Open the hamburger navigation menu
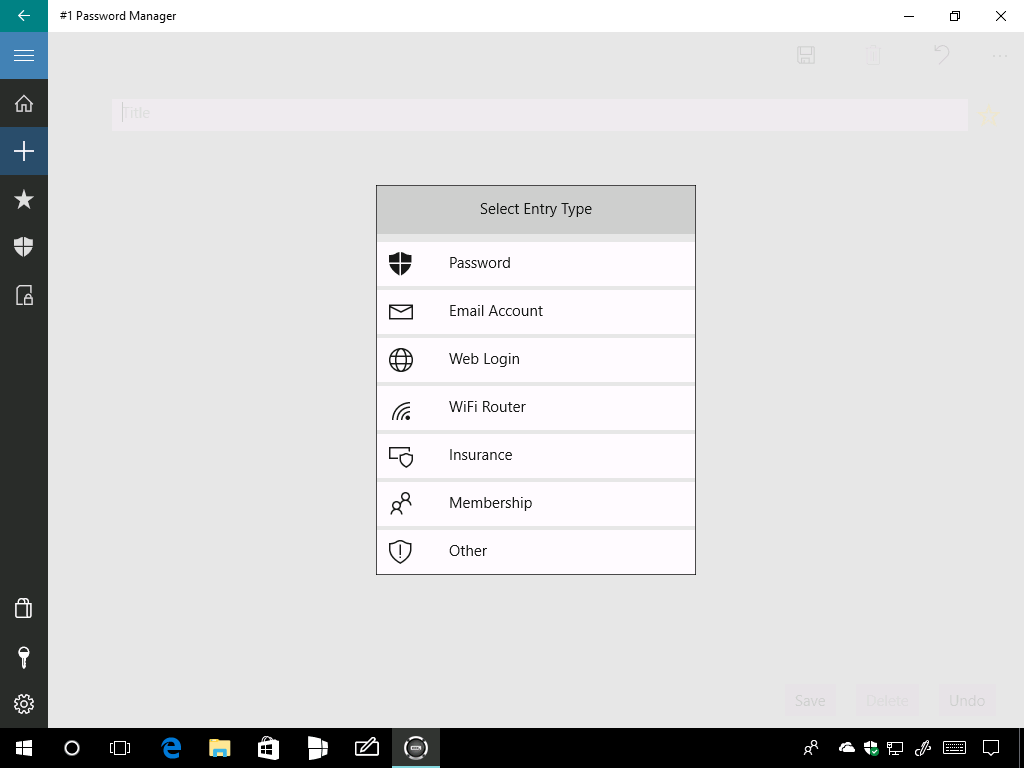 (24, 56)
